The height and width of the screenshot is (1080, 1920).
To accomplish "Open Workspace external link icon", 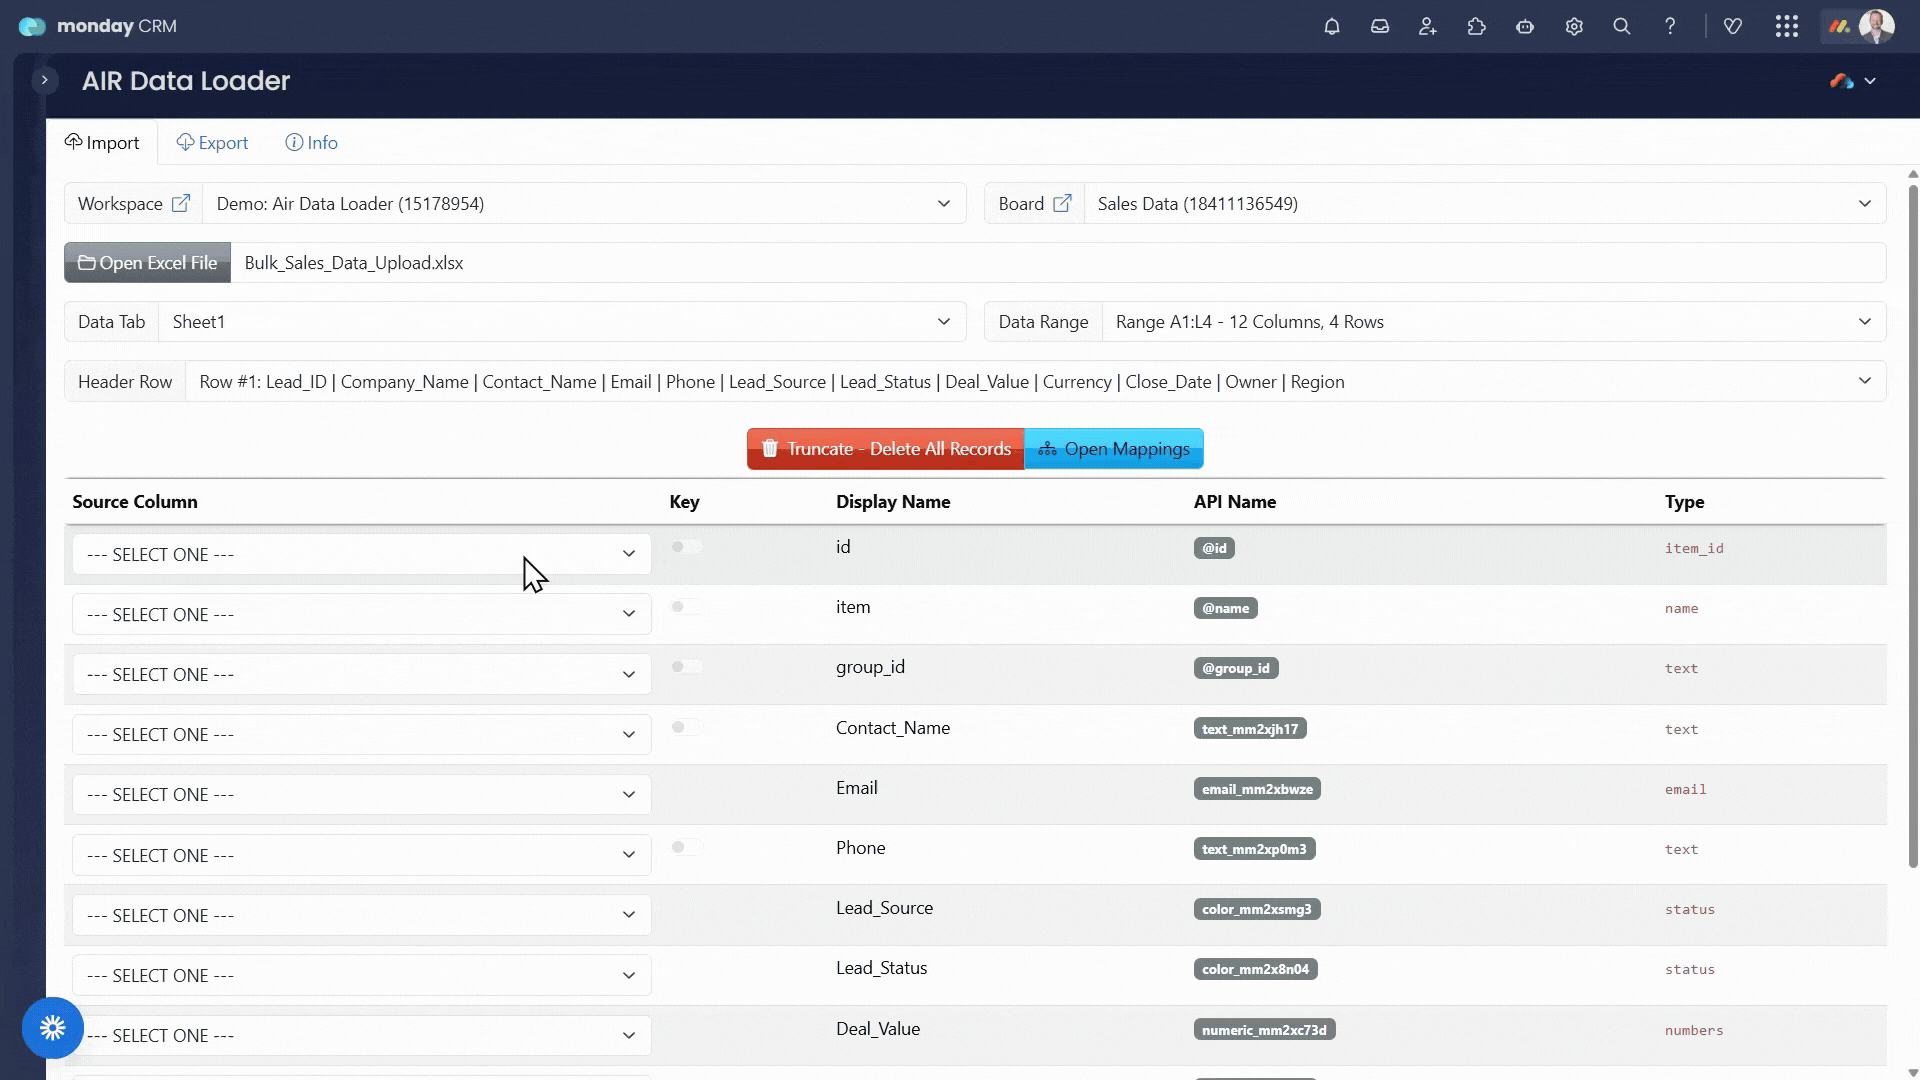I will tap(181, 203).
